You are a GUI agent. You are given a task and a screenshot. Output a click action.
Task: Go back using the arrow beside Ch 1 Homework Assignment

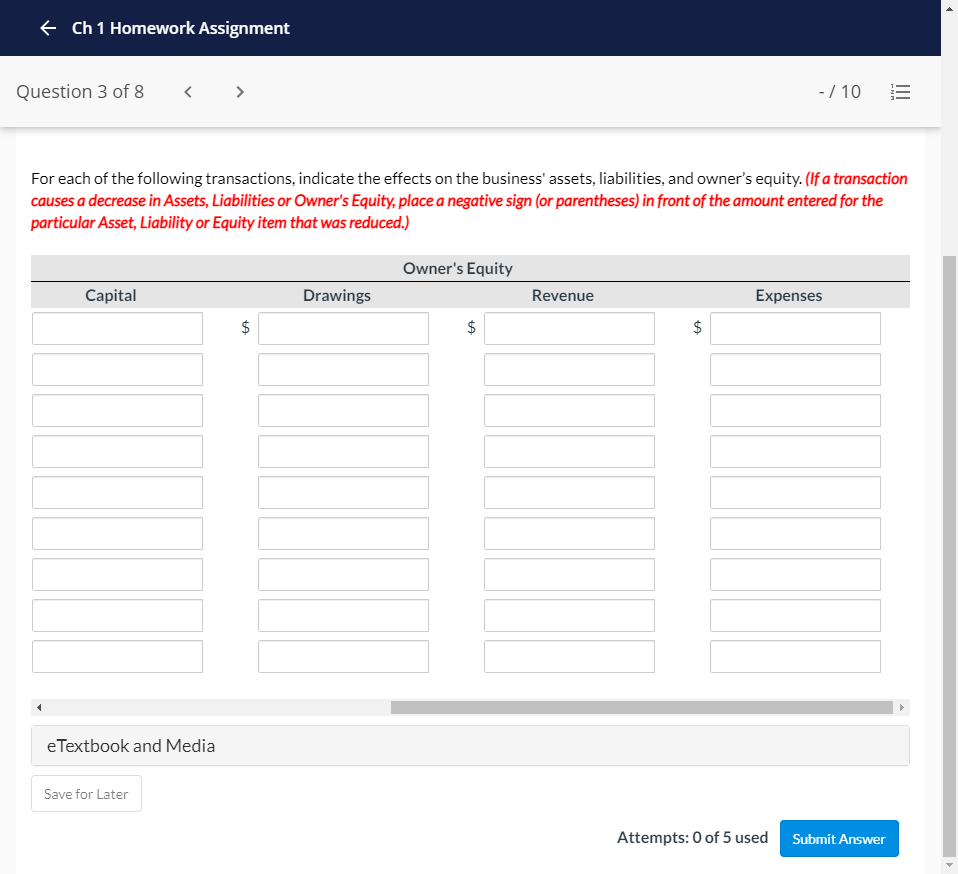48,28
